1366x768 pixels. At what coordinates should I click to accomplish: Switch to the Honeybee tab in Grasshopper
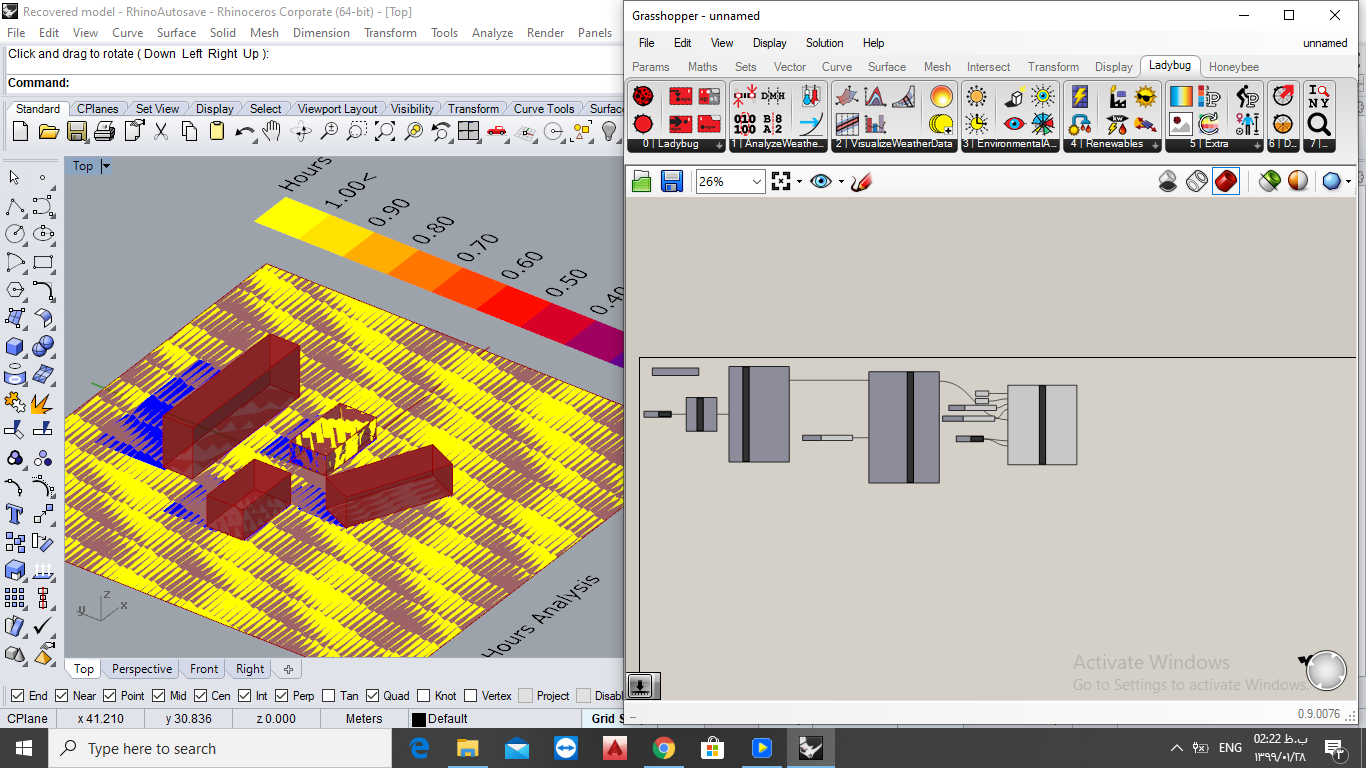click(x=1234, y=67)
